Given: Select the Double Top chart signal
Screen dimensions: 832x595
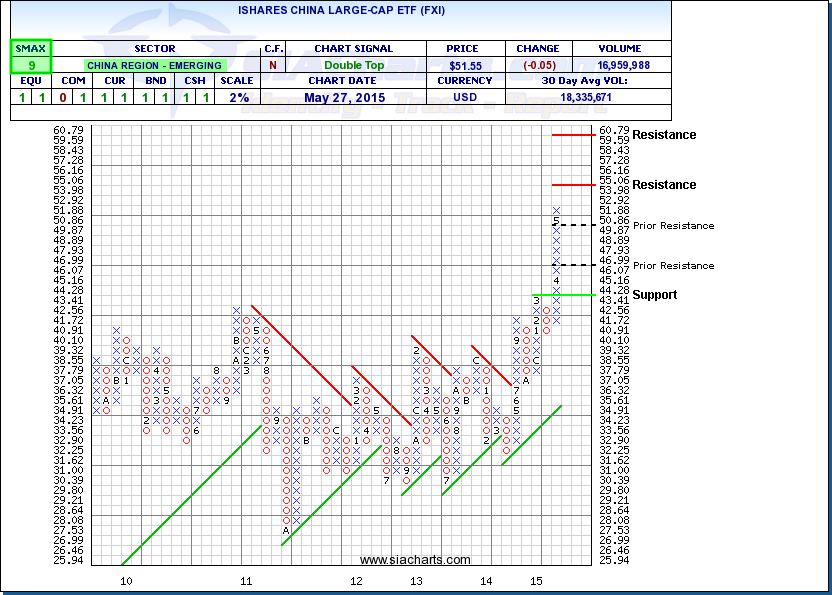Looking at the screenshot, I should [353, 65].
